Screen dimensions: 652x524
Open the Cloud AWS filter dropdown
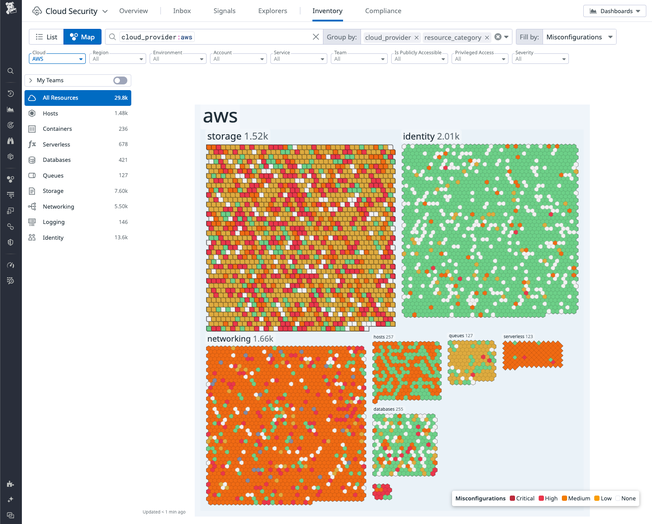coord(57,59)
